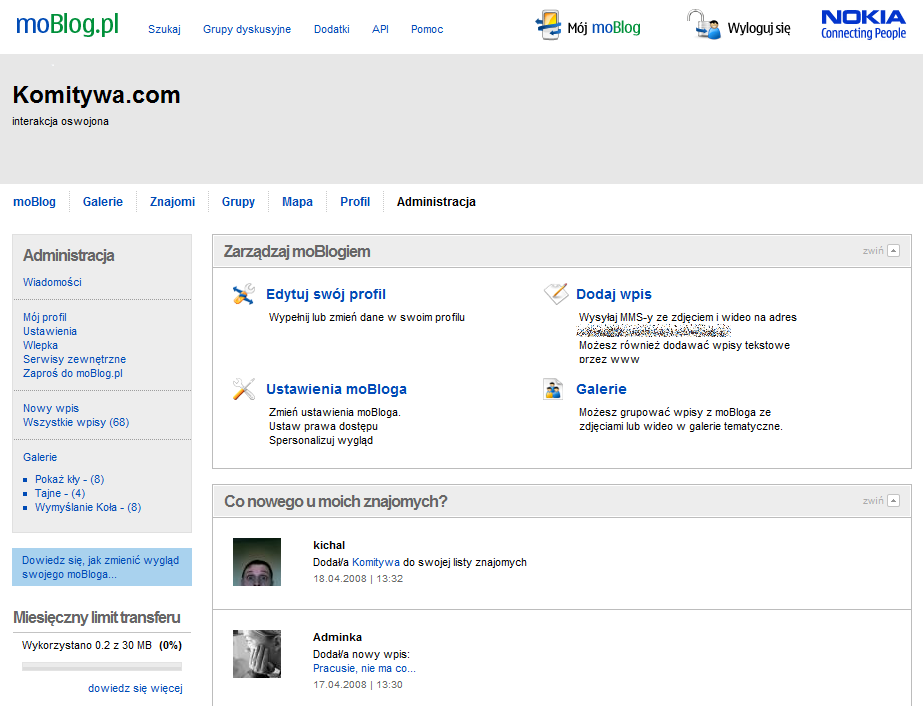Viewport: 923px width, 706px height.
Task: Click the Ustawienia moBloga tools icon
Action: pyautogui.click(x=244, y=389)
